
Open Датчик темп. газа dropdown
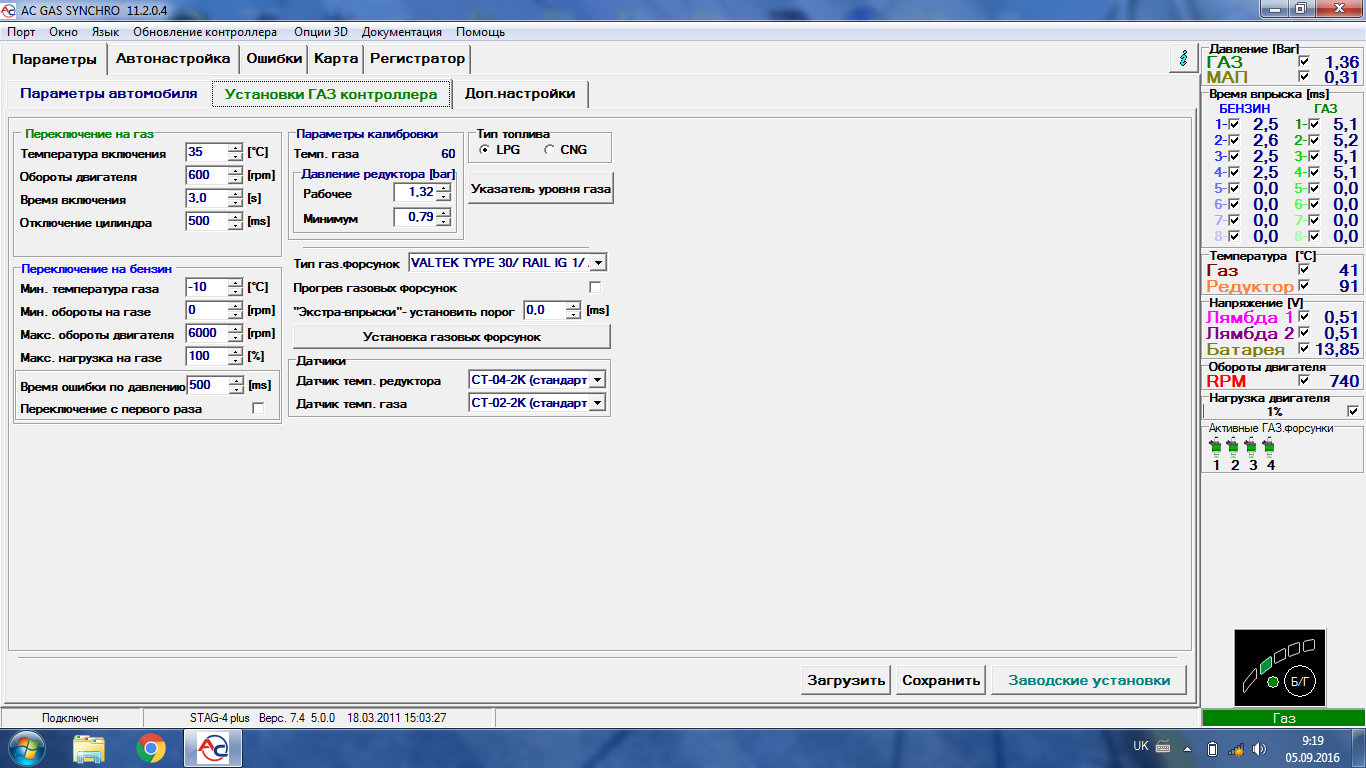[598, 403]
